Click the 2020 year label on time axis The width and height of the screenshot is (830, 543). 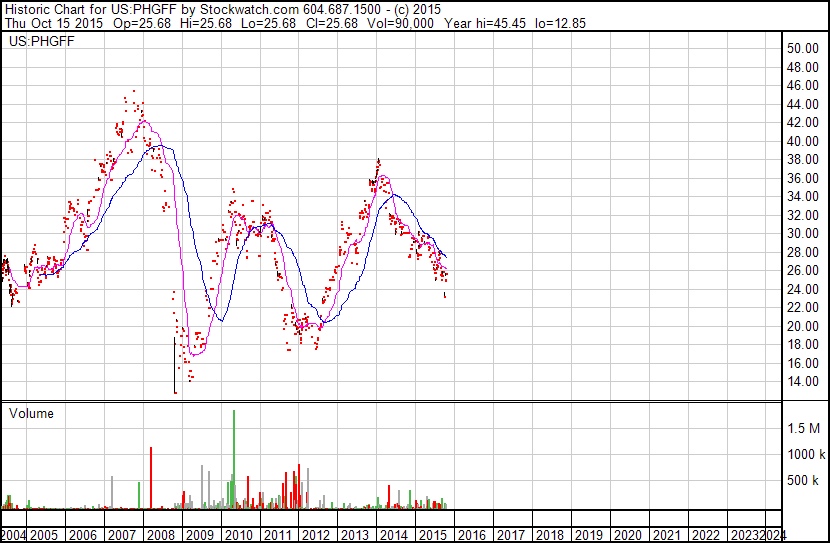626,535
